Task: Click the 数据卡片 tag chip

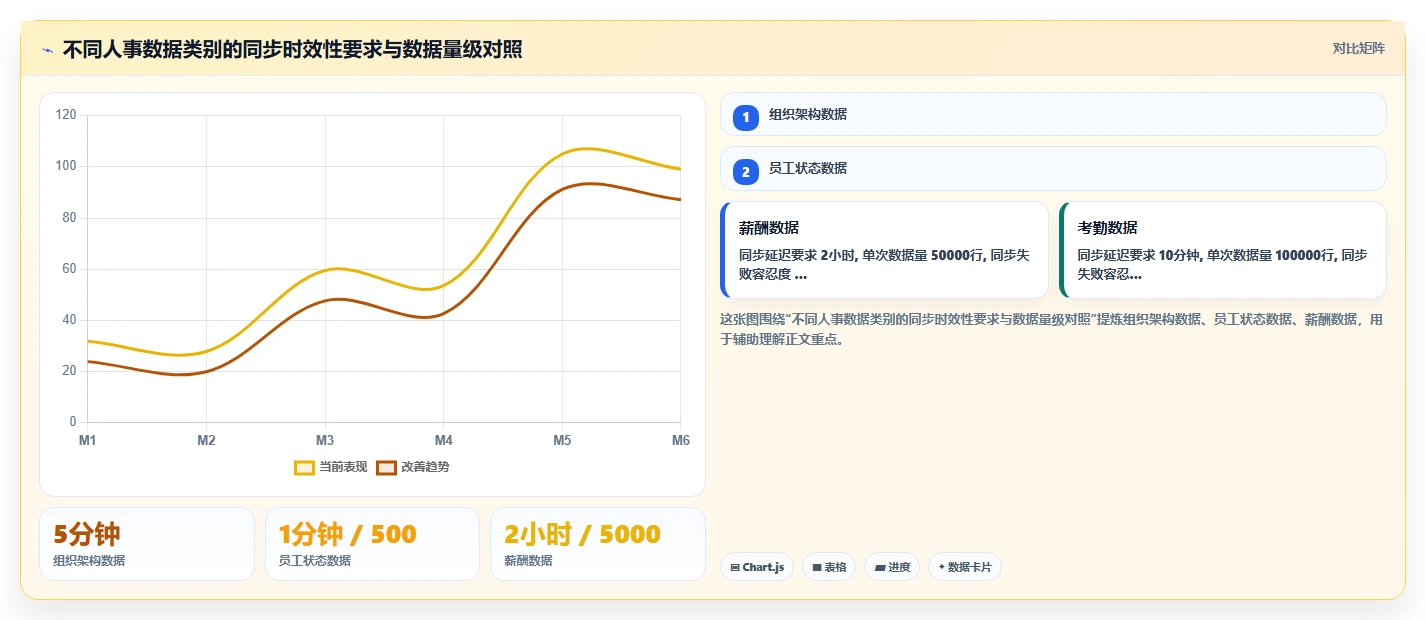Action: tap(965, 567)
